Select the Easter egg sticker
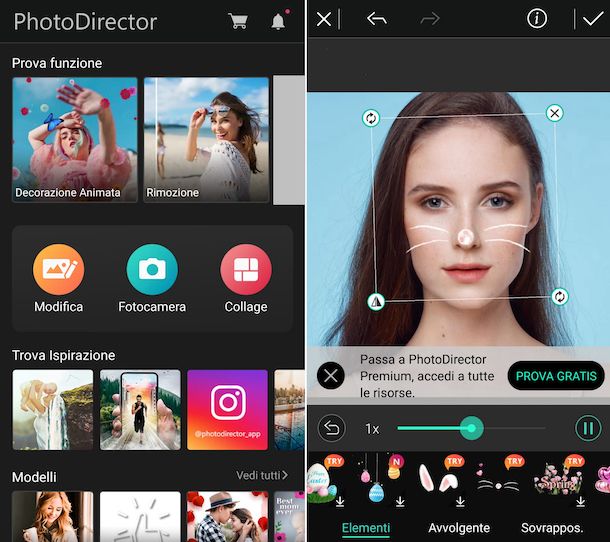 pos(323,482)
